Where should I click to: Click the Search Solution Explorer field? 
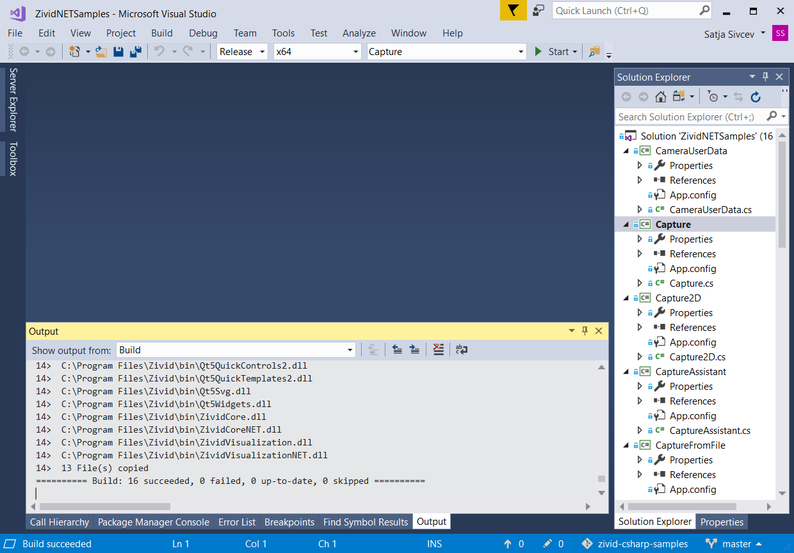coord(690,117)
